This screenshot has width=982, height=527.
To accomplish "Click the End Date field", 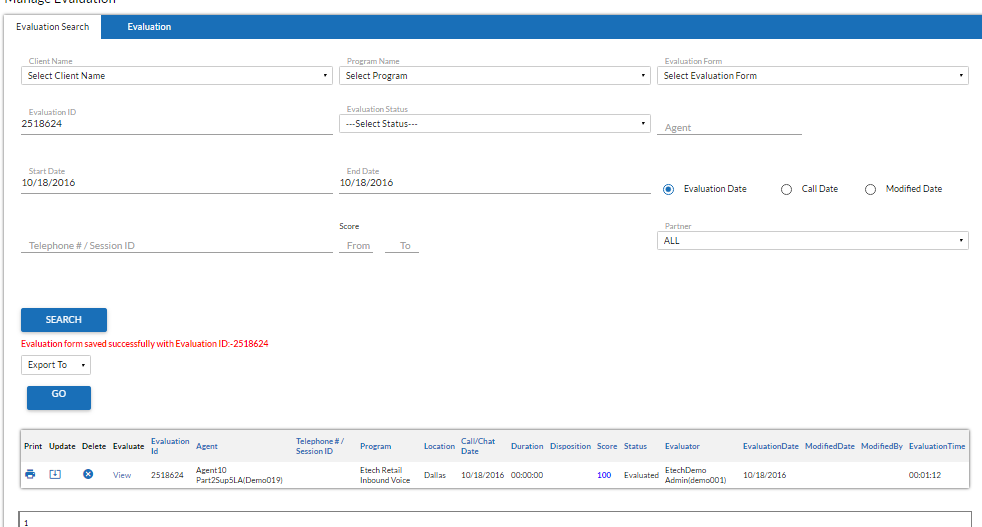I will tap(495, 183).
